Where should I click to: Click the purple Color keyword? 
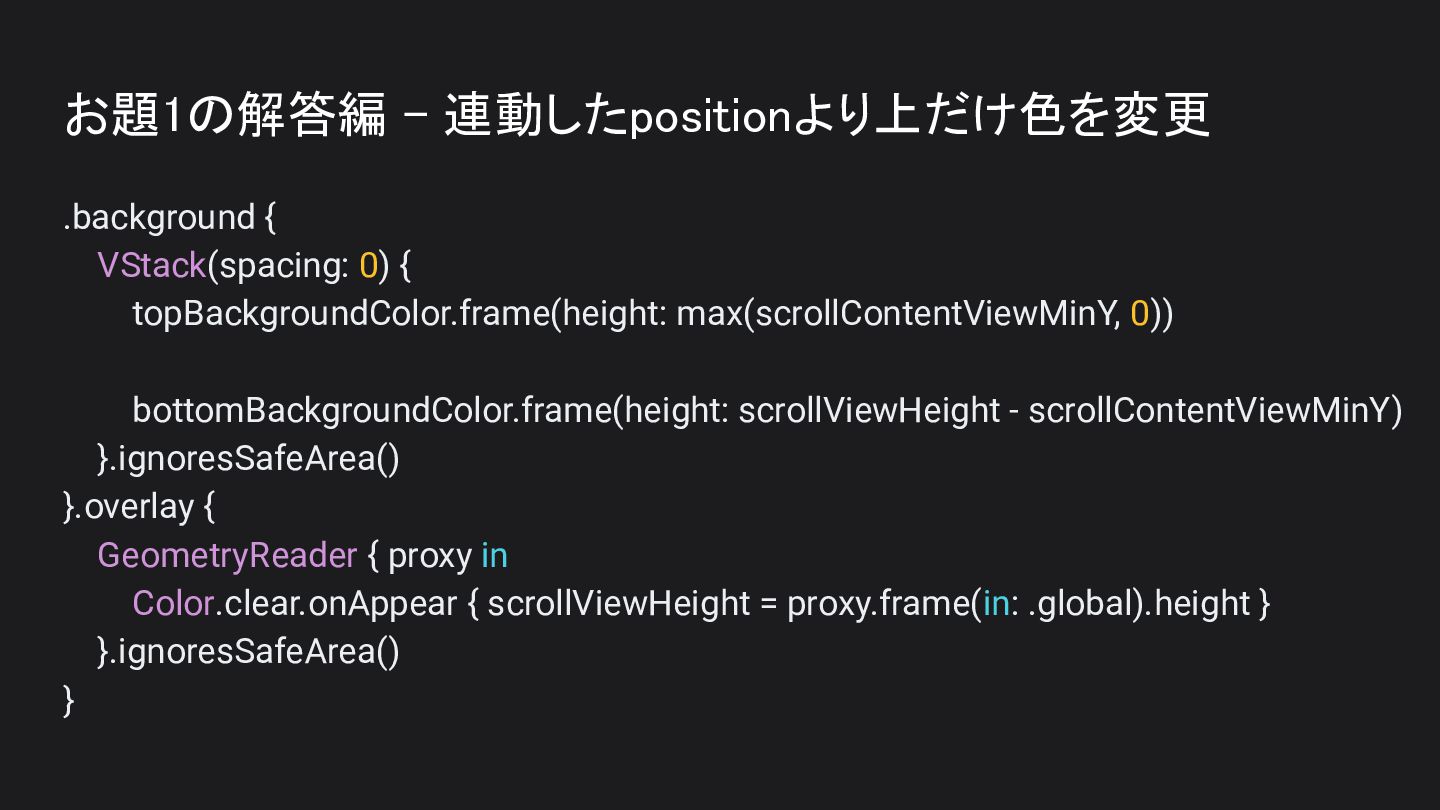click(x=173, y=603)
